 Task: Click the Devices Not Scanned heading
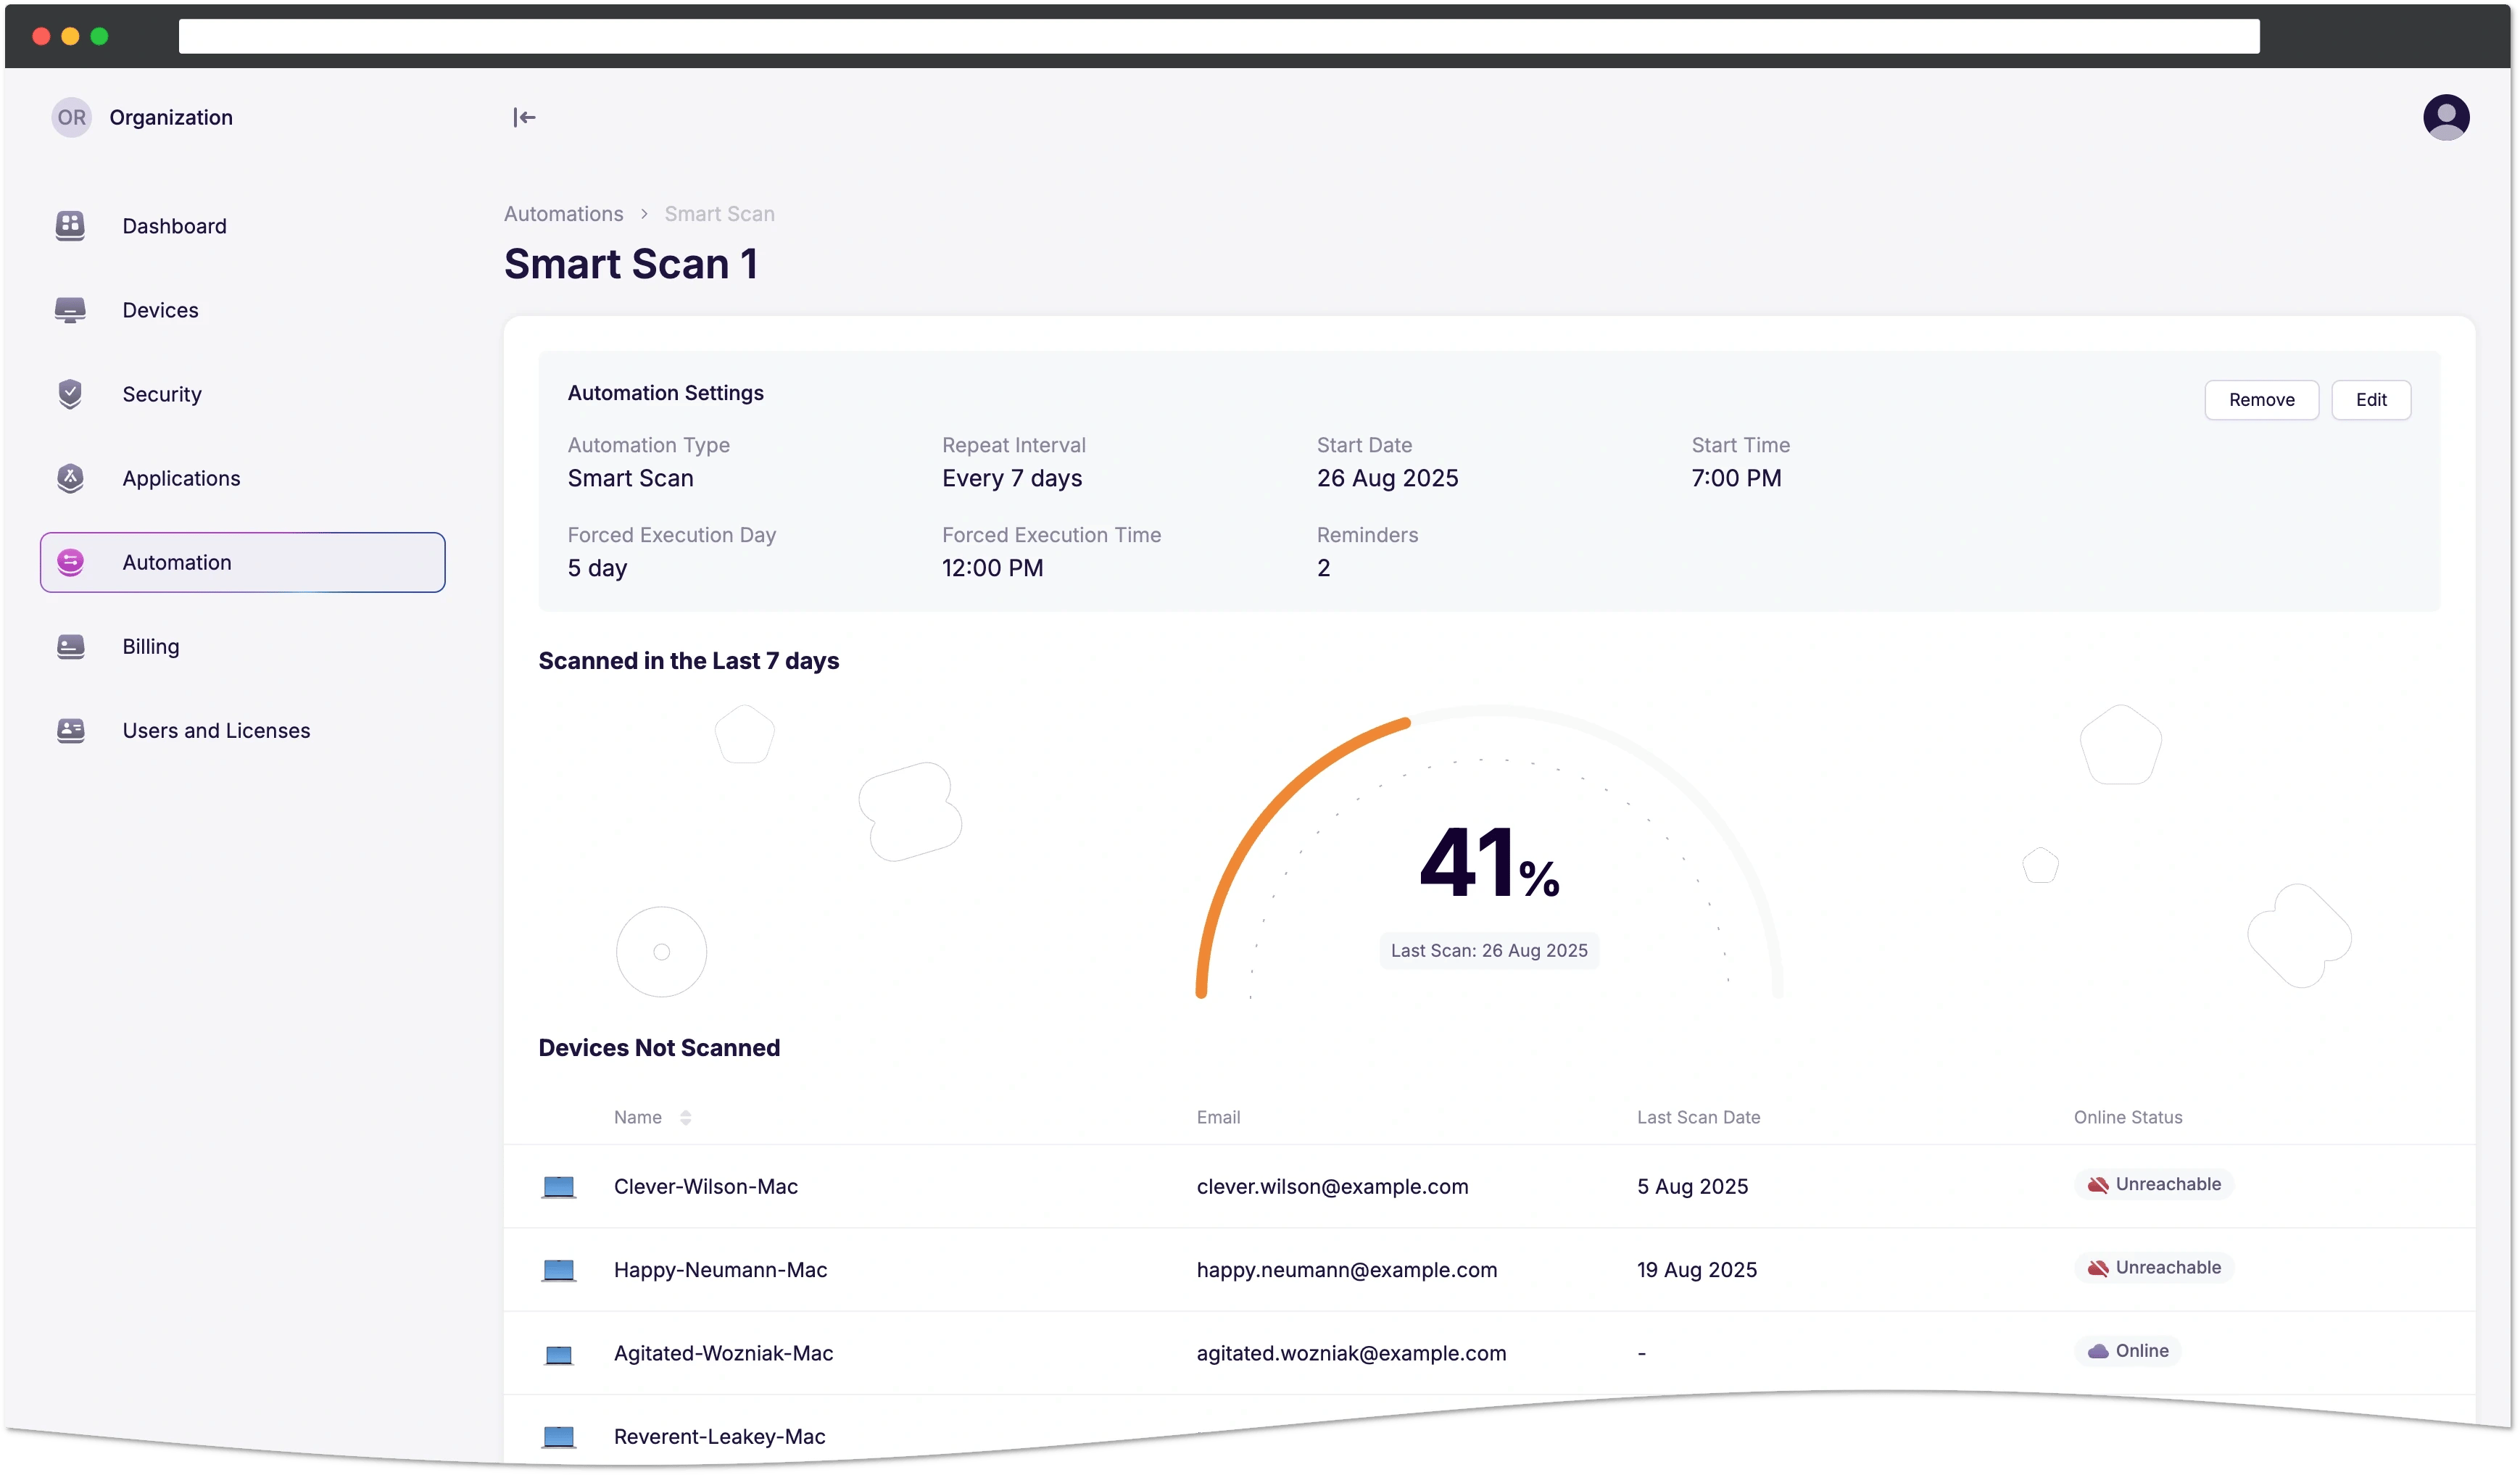[x=659, y=1048]
